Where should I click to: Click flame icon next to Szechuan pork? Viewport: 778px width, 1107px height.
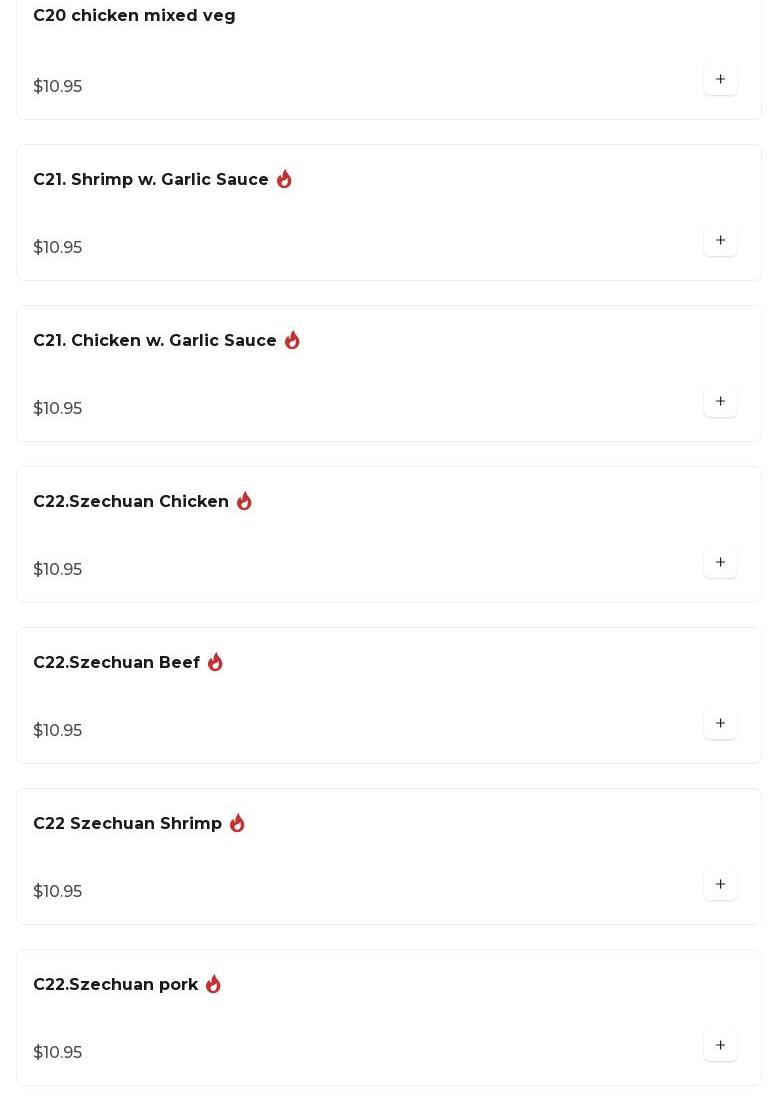pos(213,983)
